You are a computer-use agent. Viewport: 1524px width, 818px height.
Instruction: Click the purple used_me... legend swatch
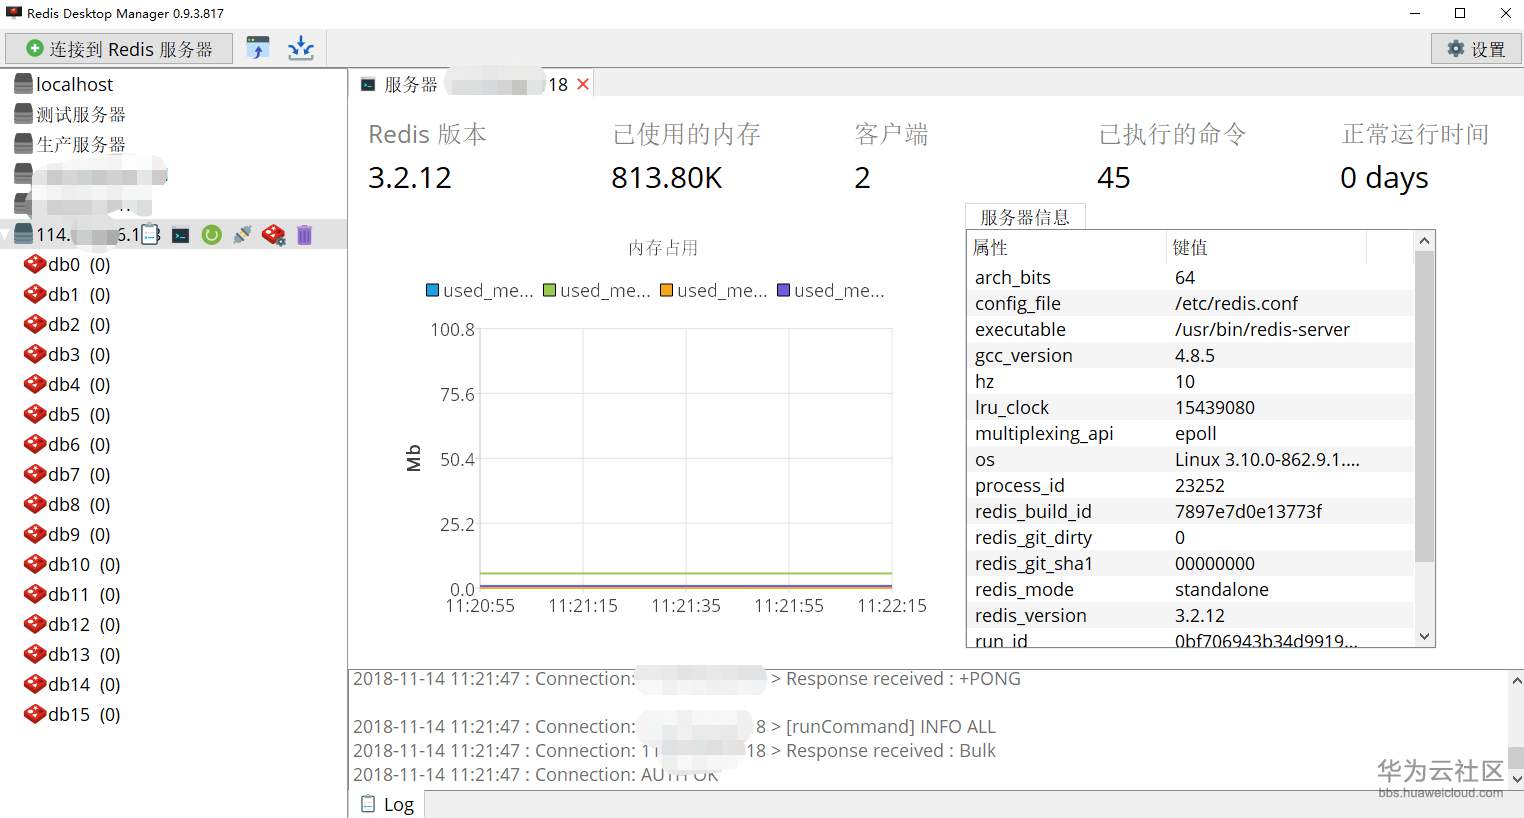[784, 290]
